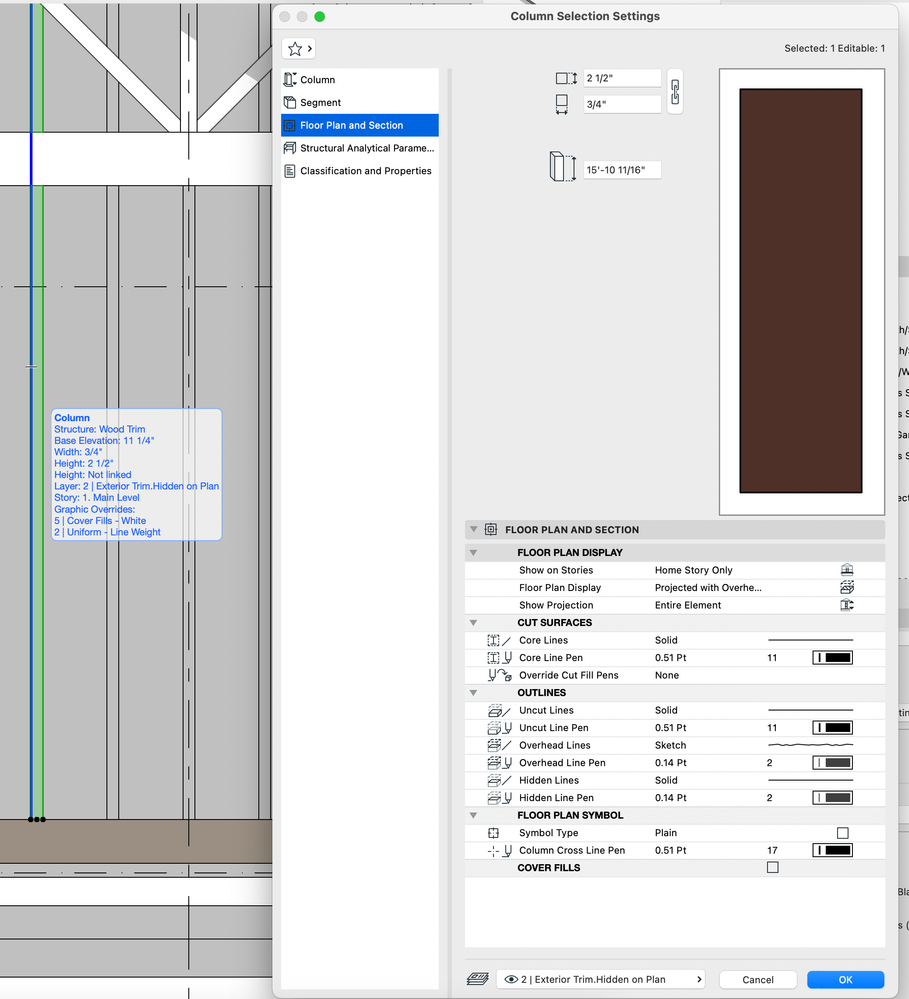Click the Show Projection row icon

click(x=846, y=605)
